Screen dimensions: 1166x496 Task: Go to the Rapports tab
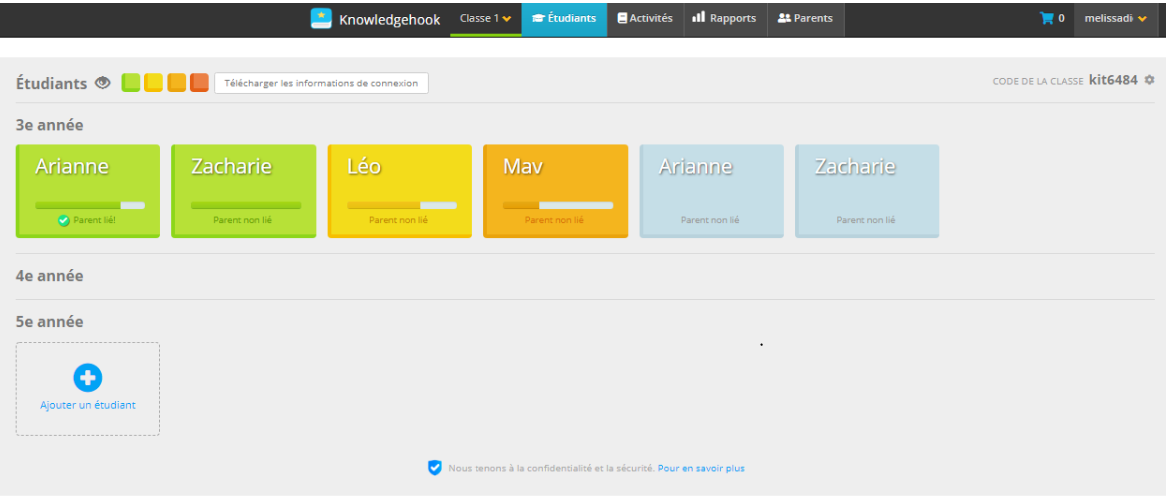[x=724, y=19]
